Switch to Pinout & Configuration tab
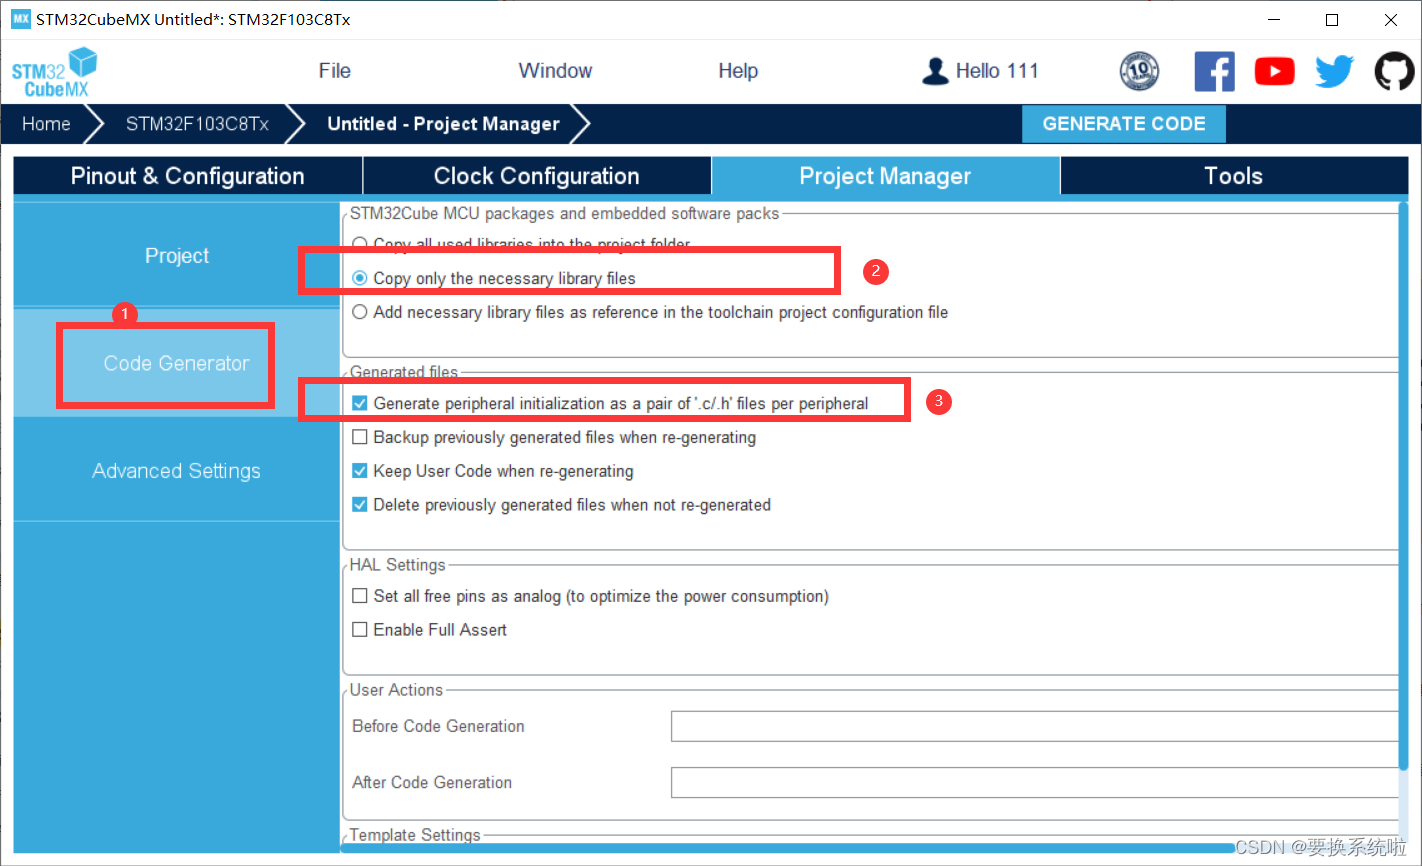This screenshot has height=866, width=1422. 187,176
